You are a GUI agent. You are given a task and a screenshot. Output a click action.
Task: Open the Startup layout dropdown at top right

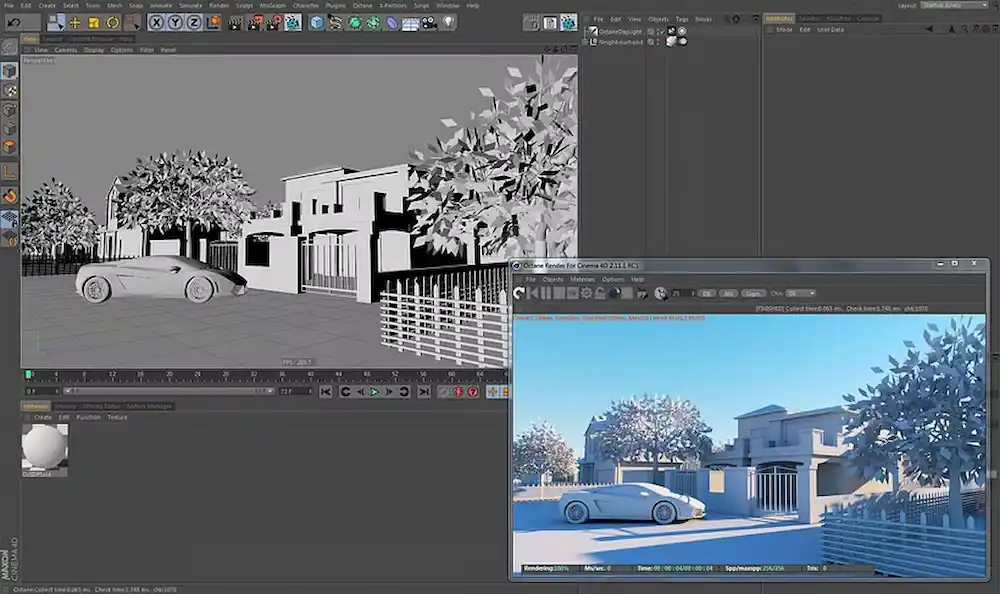952,5
